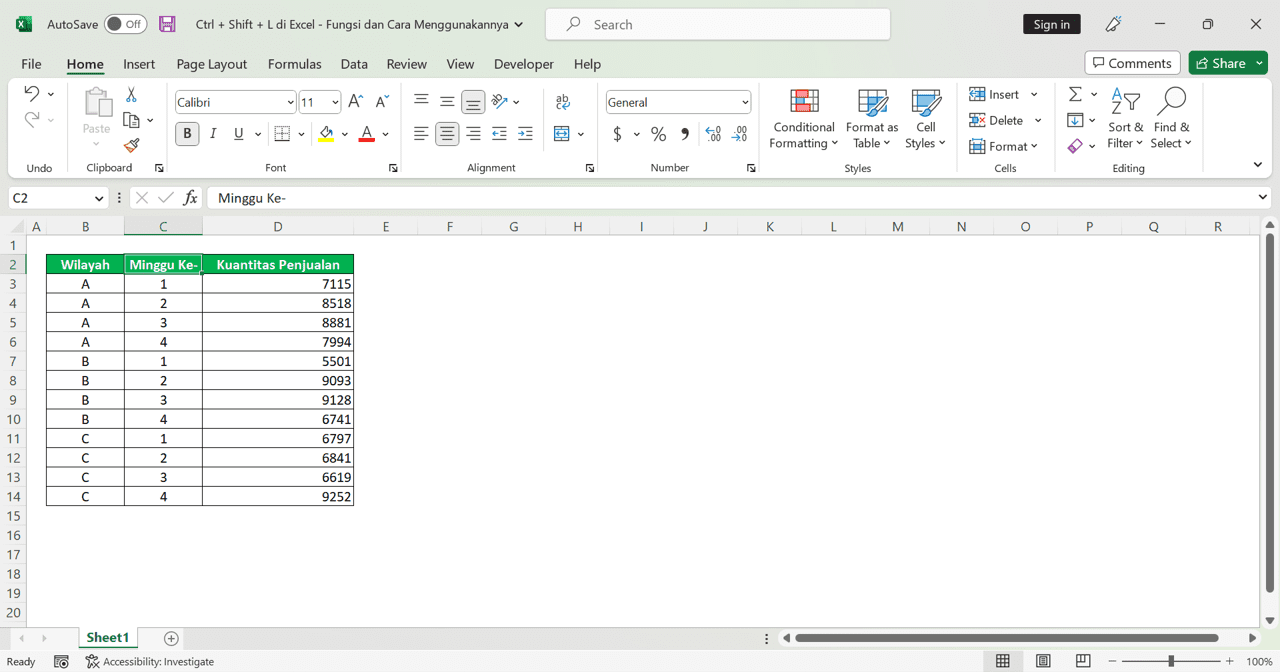The height and width of the screenshot is (672, 1280).
Task: Activate the Format Painter brush
Action: (131, 146)
